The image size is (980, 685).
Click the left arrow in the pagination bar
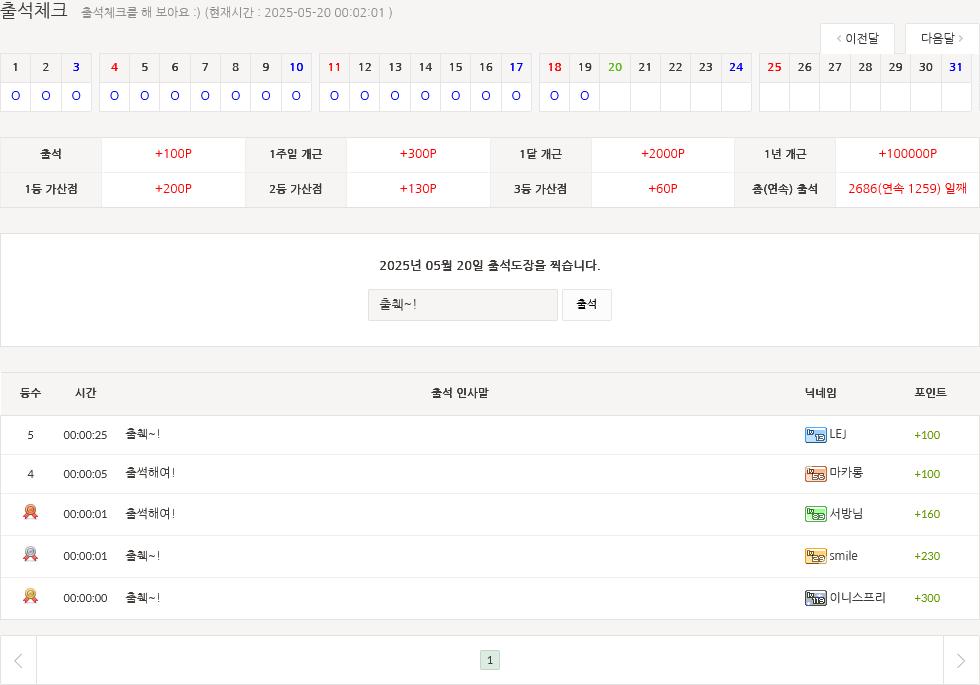(18, 660)
